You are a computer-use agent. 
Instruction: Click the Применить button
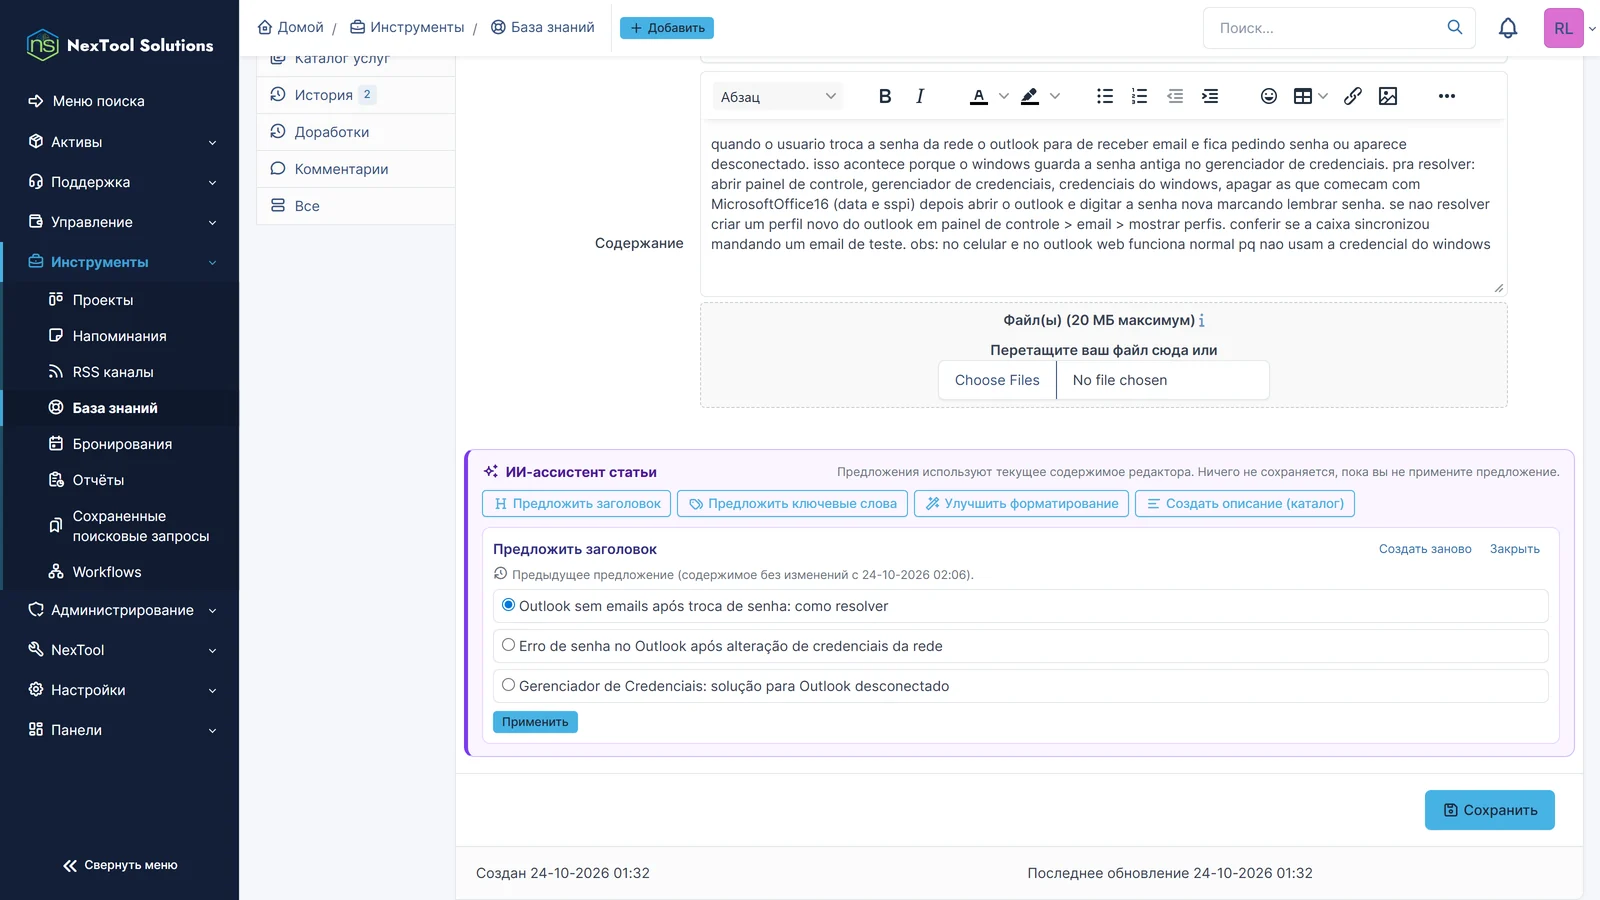(535, 722)
